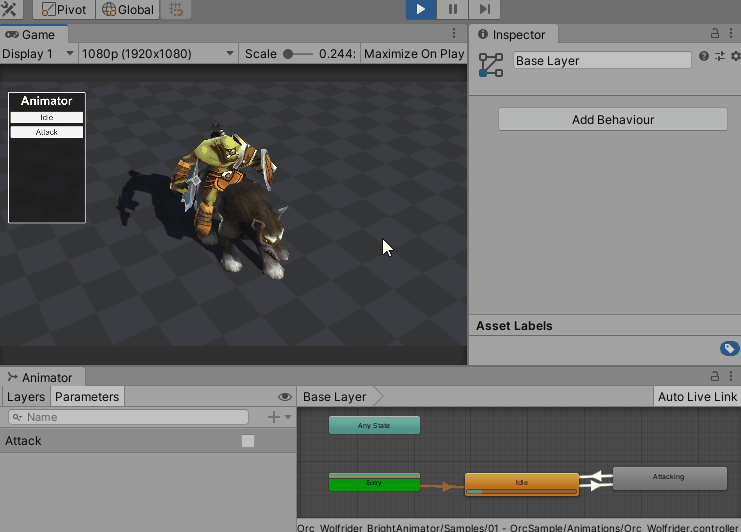This screenshot has width=741, height=532.
Task: Select the Entry node
Action: (x=374, y=482)
